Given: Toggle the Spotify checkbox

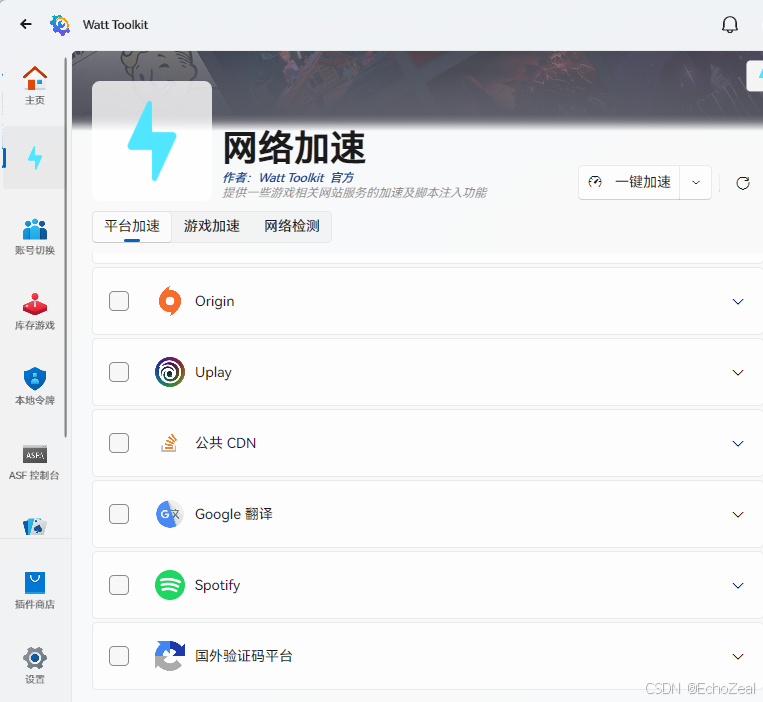Looking at the screenshot, I should pyautogui.click(x=119, y=585).
